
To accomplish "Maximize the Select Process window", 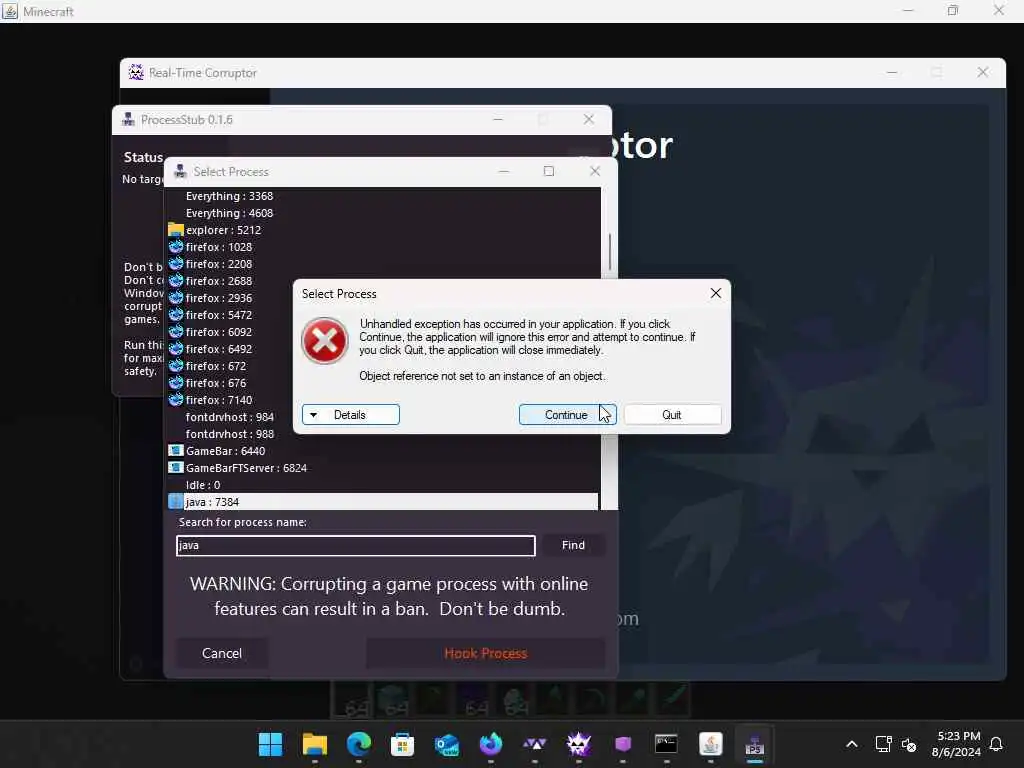I will [x=549, y=171].
